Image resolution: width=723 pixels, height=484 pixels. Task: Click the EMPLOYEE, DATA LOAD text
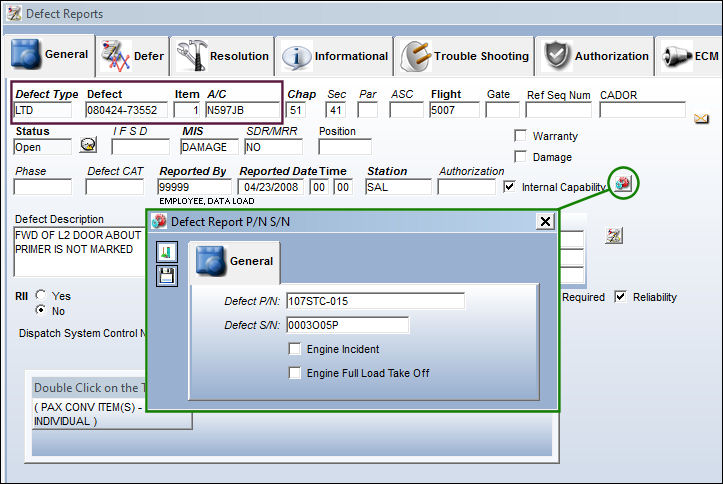pos(207,201)
